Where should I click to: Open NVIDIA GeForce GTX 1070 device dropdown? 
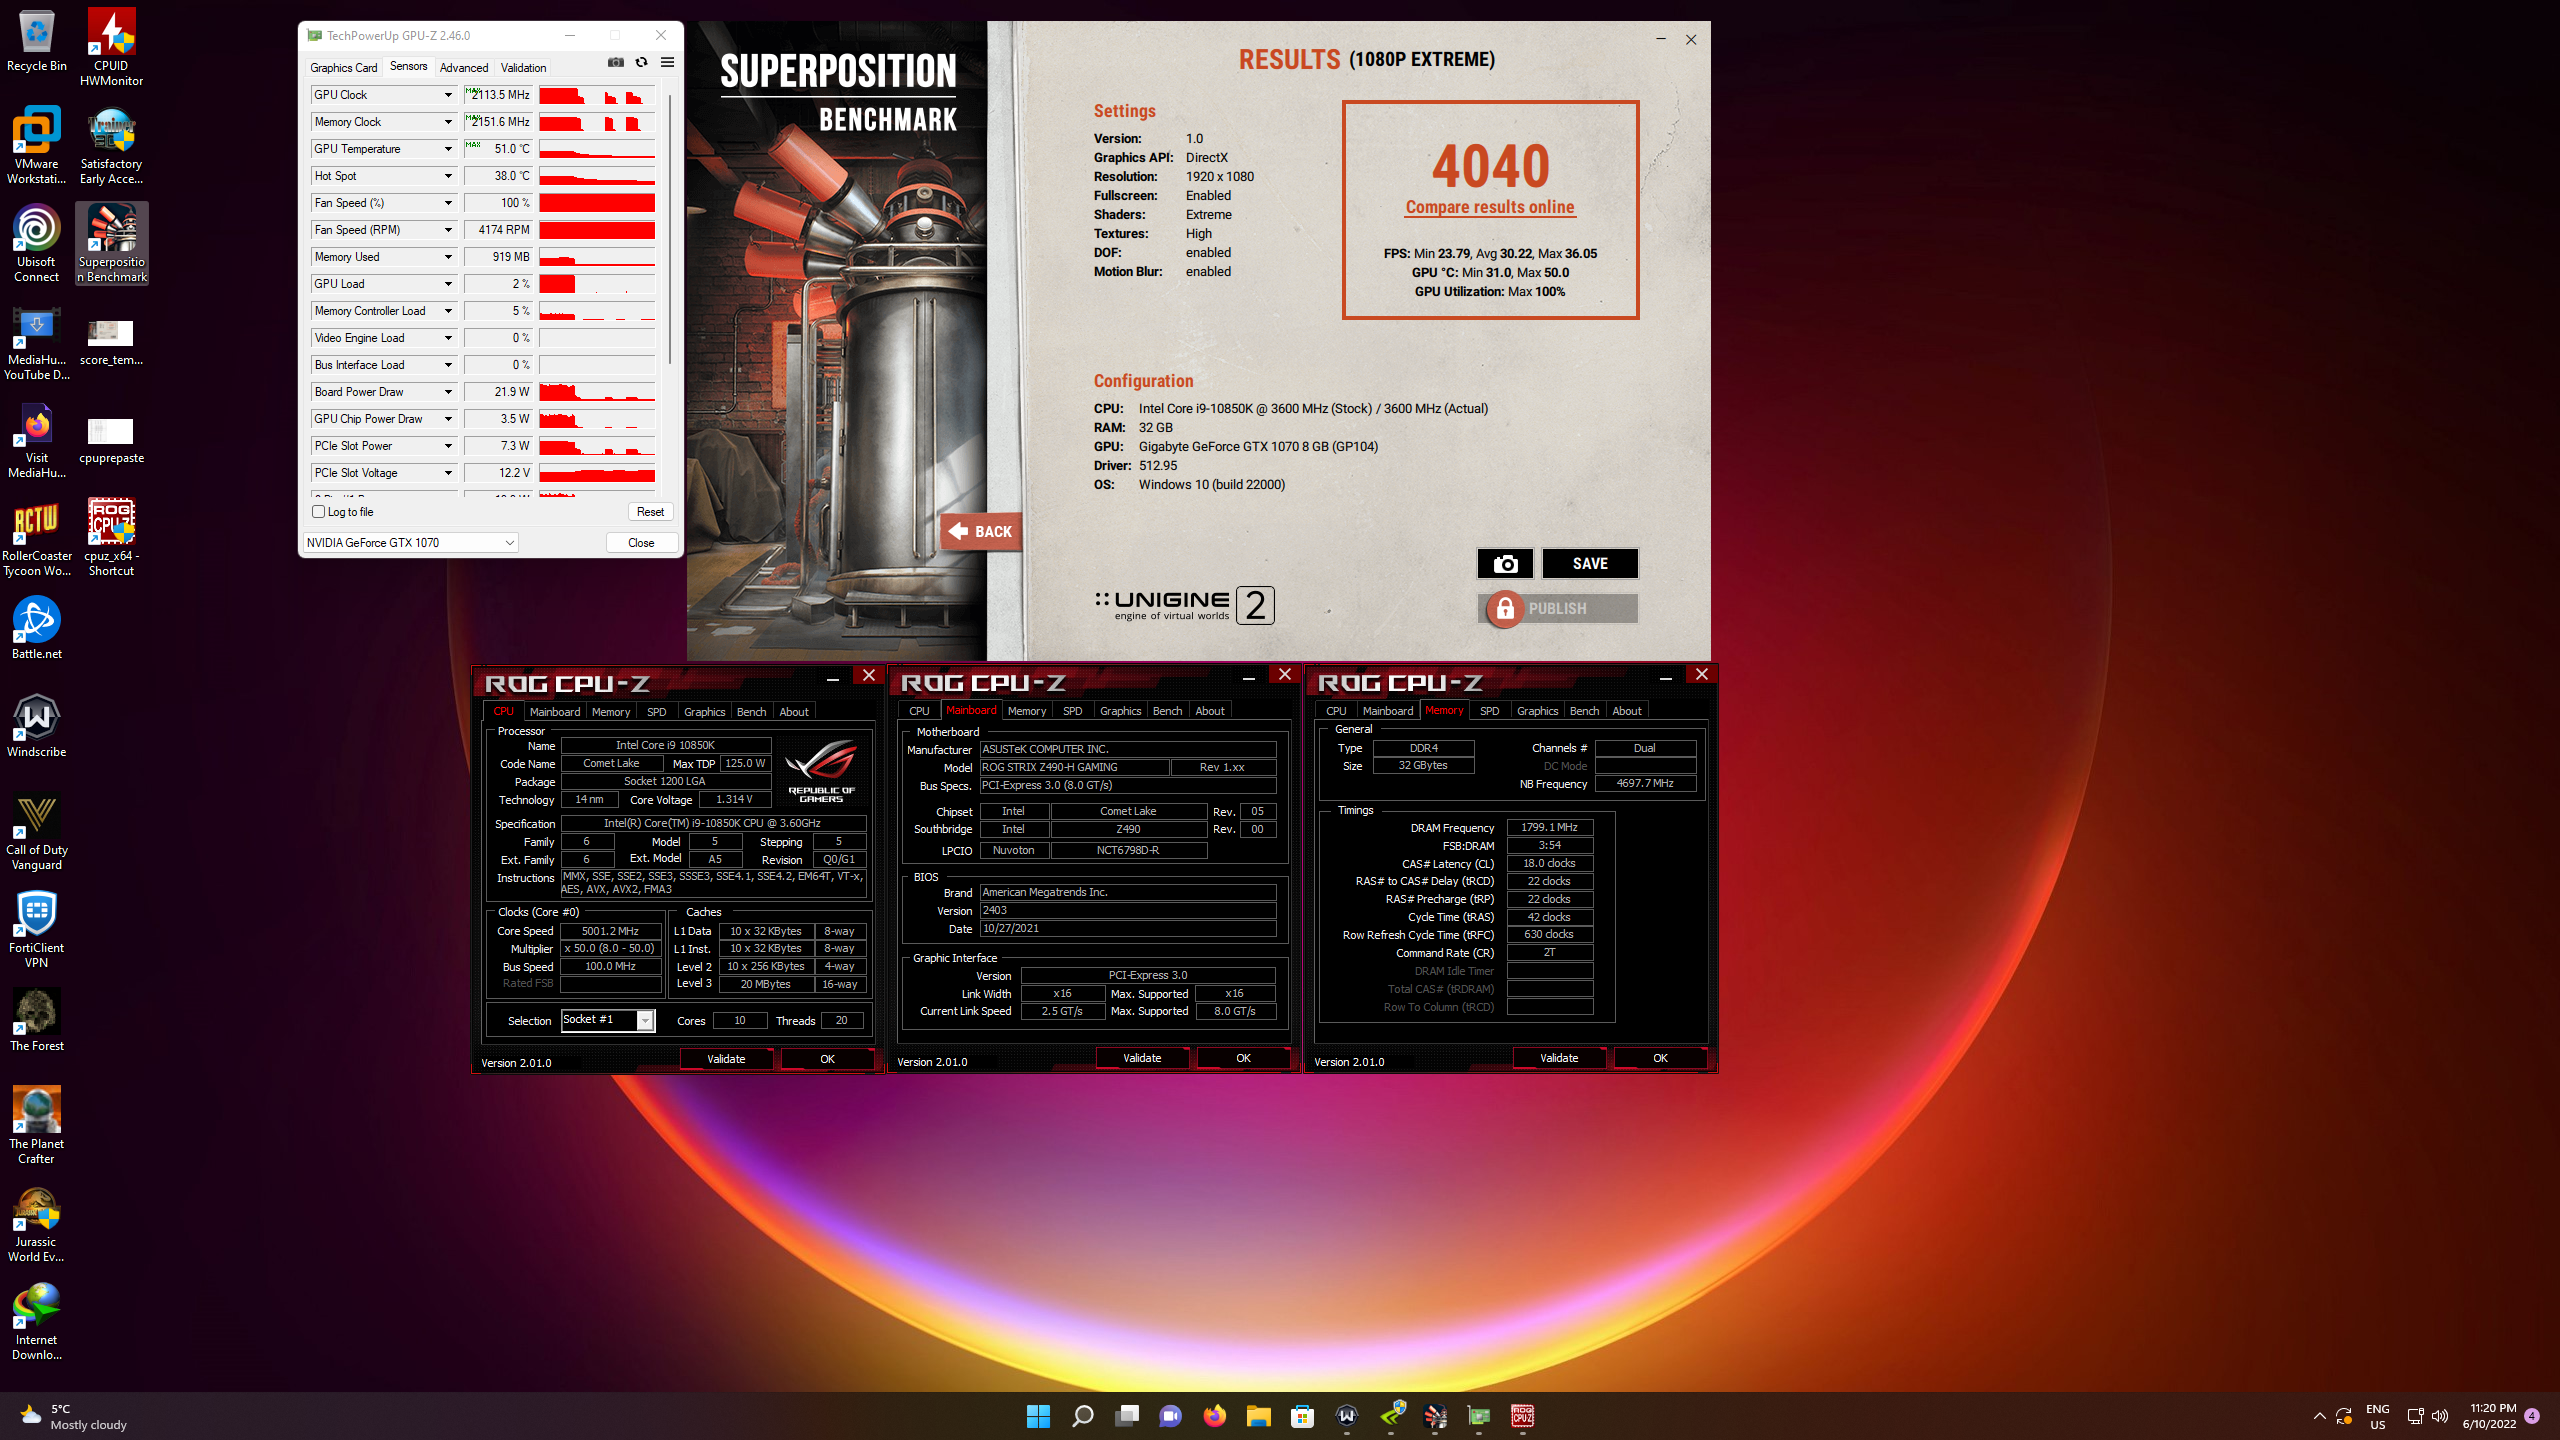point(411,543)
